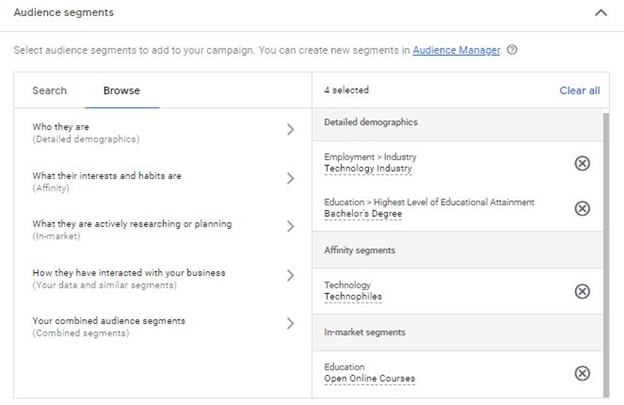Remove the Technology Industry segment
This screenshot has width=624, height=405.
tap(582, 163)
